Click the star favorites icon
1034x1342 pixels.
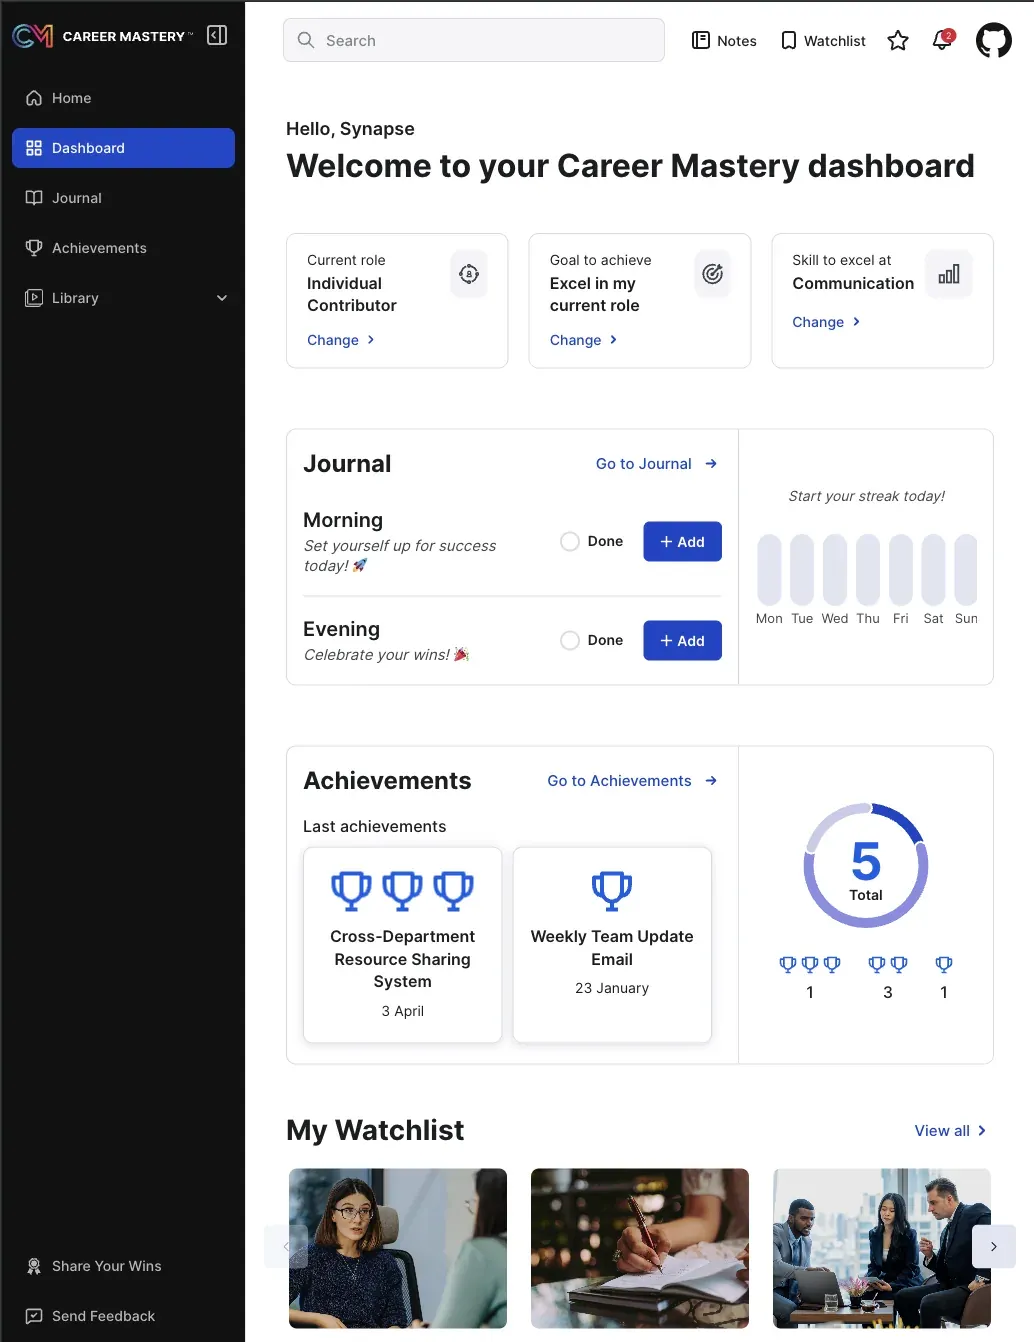pos(898,40)
